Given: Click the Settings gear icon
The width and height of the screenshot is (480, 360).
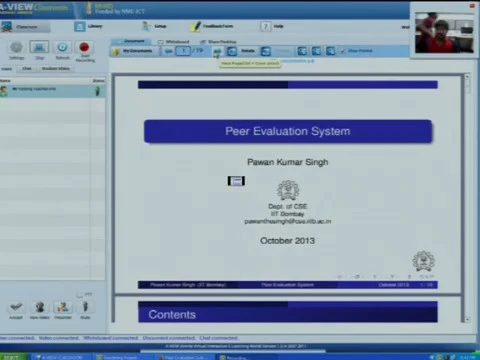Looking at the screenshot, I should click(16, 47).
